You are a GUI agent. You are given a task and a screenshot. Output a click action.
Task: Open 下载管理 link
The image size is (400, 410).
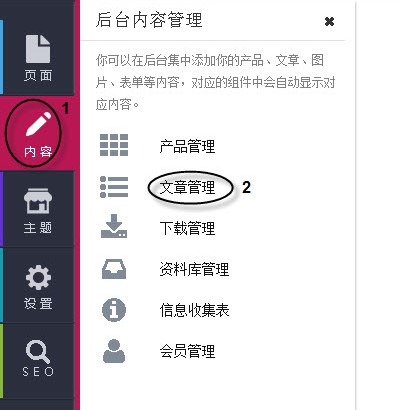[x=187, y=228]
